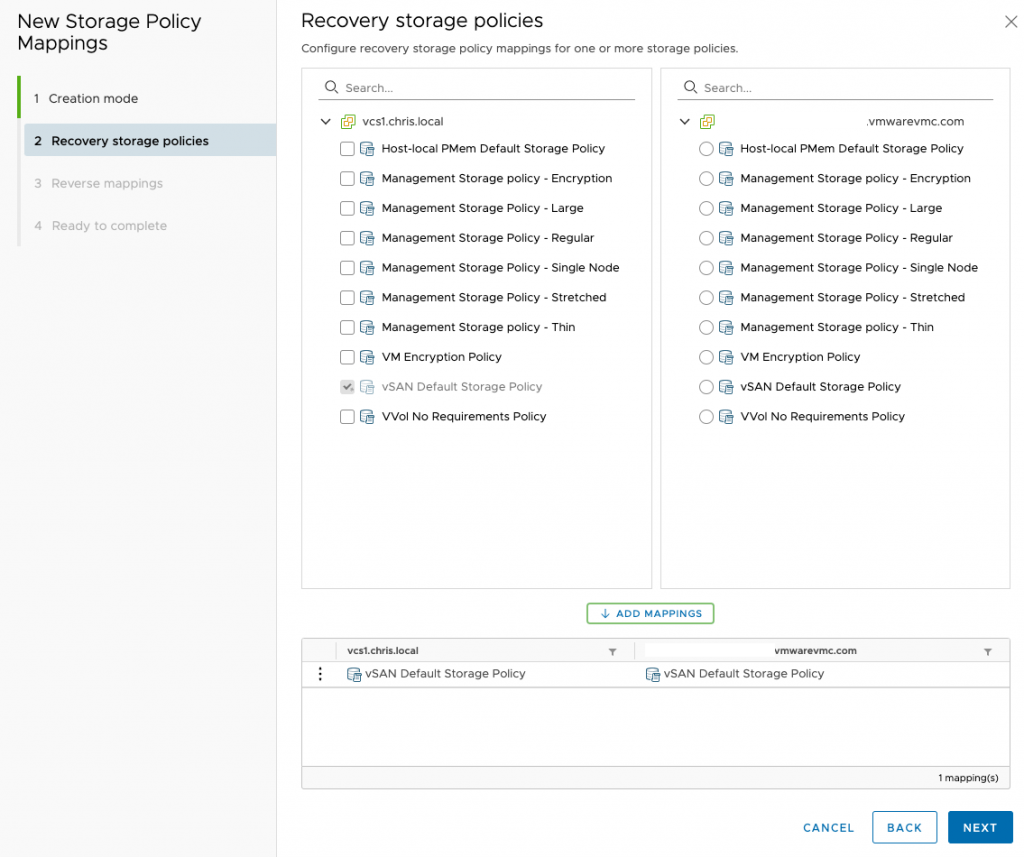1024x857 pixels.
Task: Check left Management Storage policy - Thin
Action: pyautogui.click(x=347, y=327)
